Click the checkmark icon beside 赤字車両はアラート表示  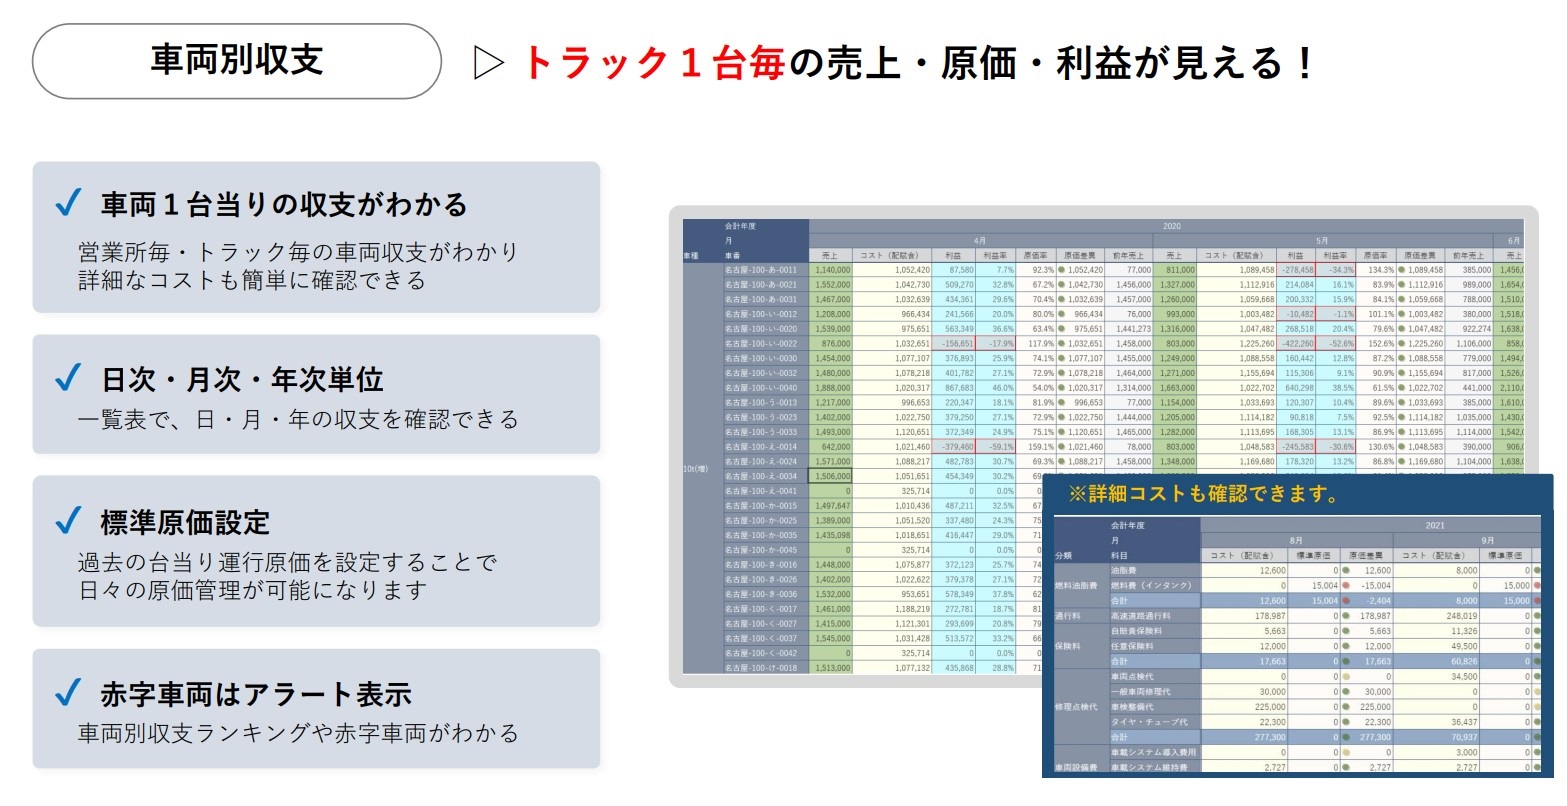pos(68,693)
